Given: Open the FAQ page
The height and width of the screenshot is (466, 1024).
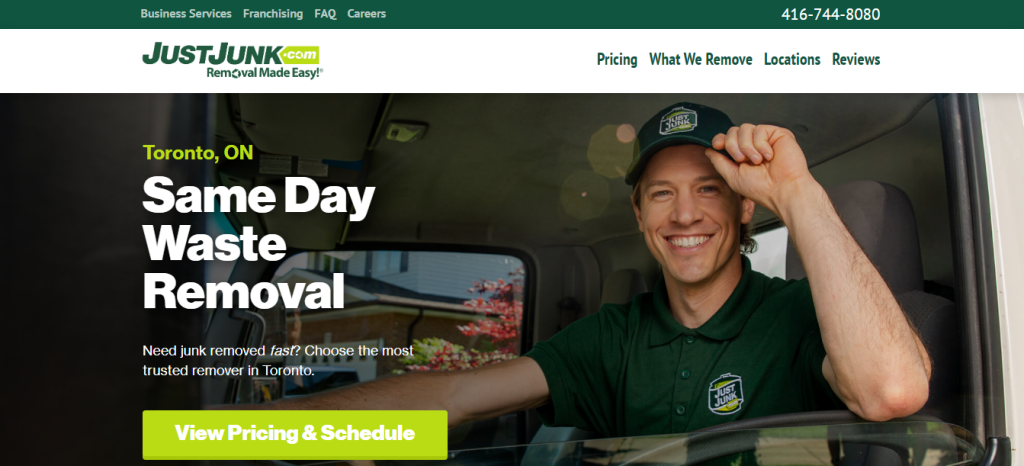Looking at the screenshot, I should pos(325,14).
